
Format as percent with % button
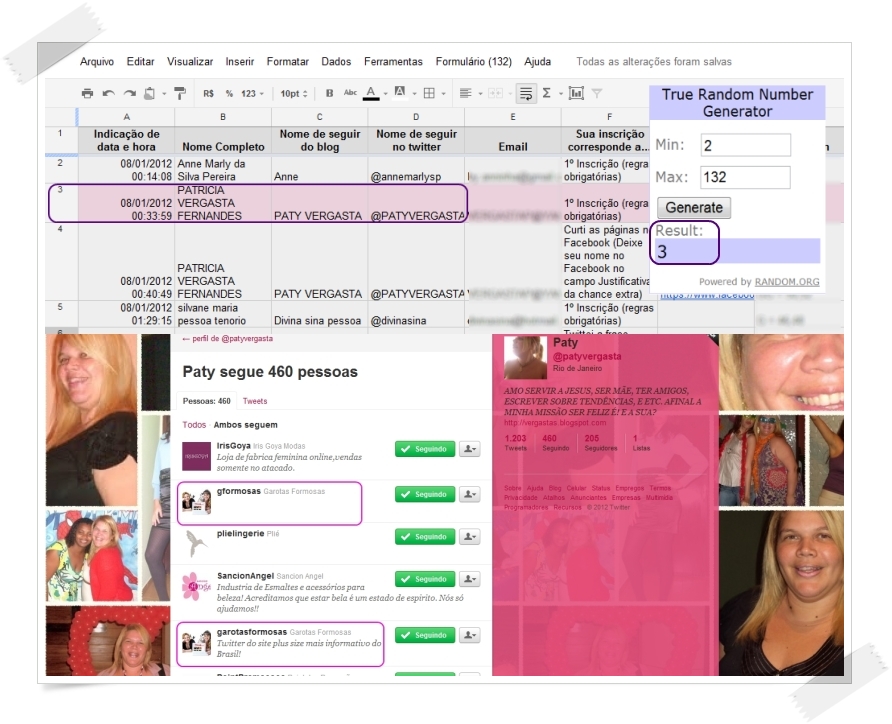[x=229, y=93]
